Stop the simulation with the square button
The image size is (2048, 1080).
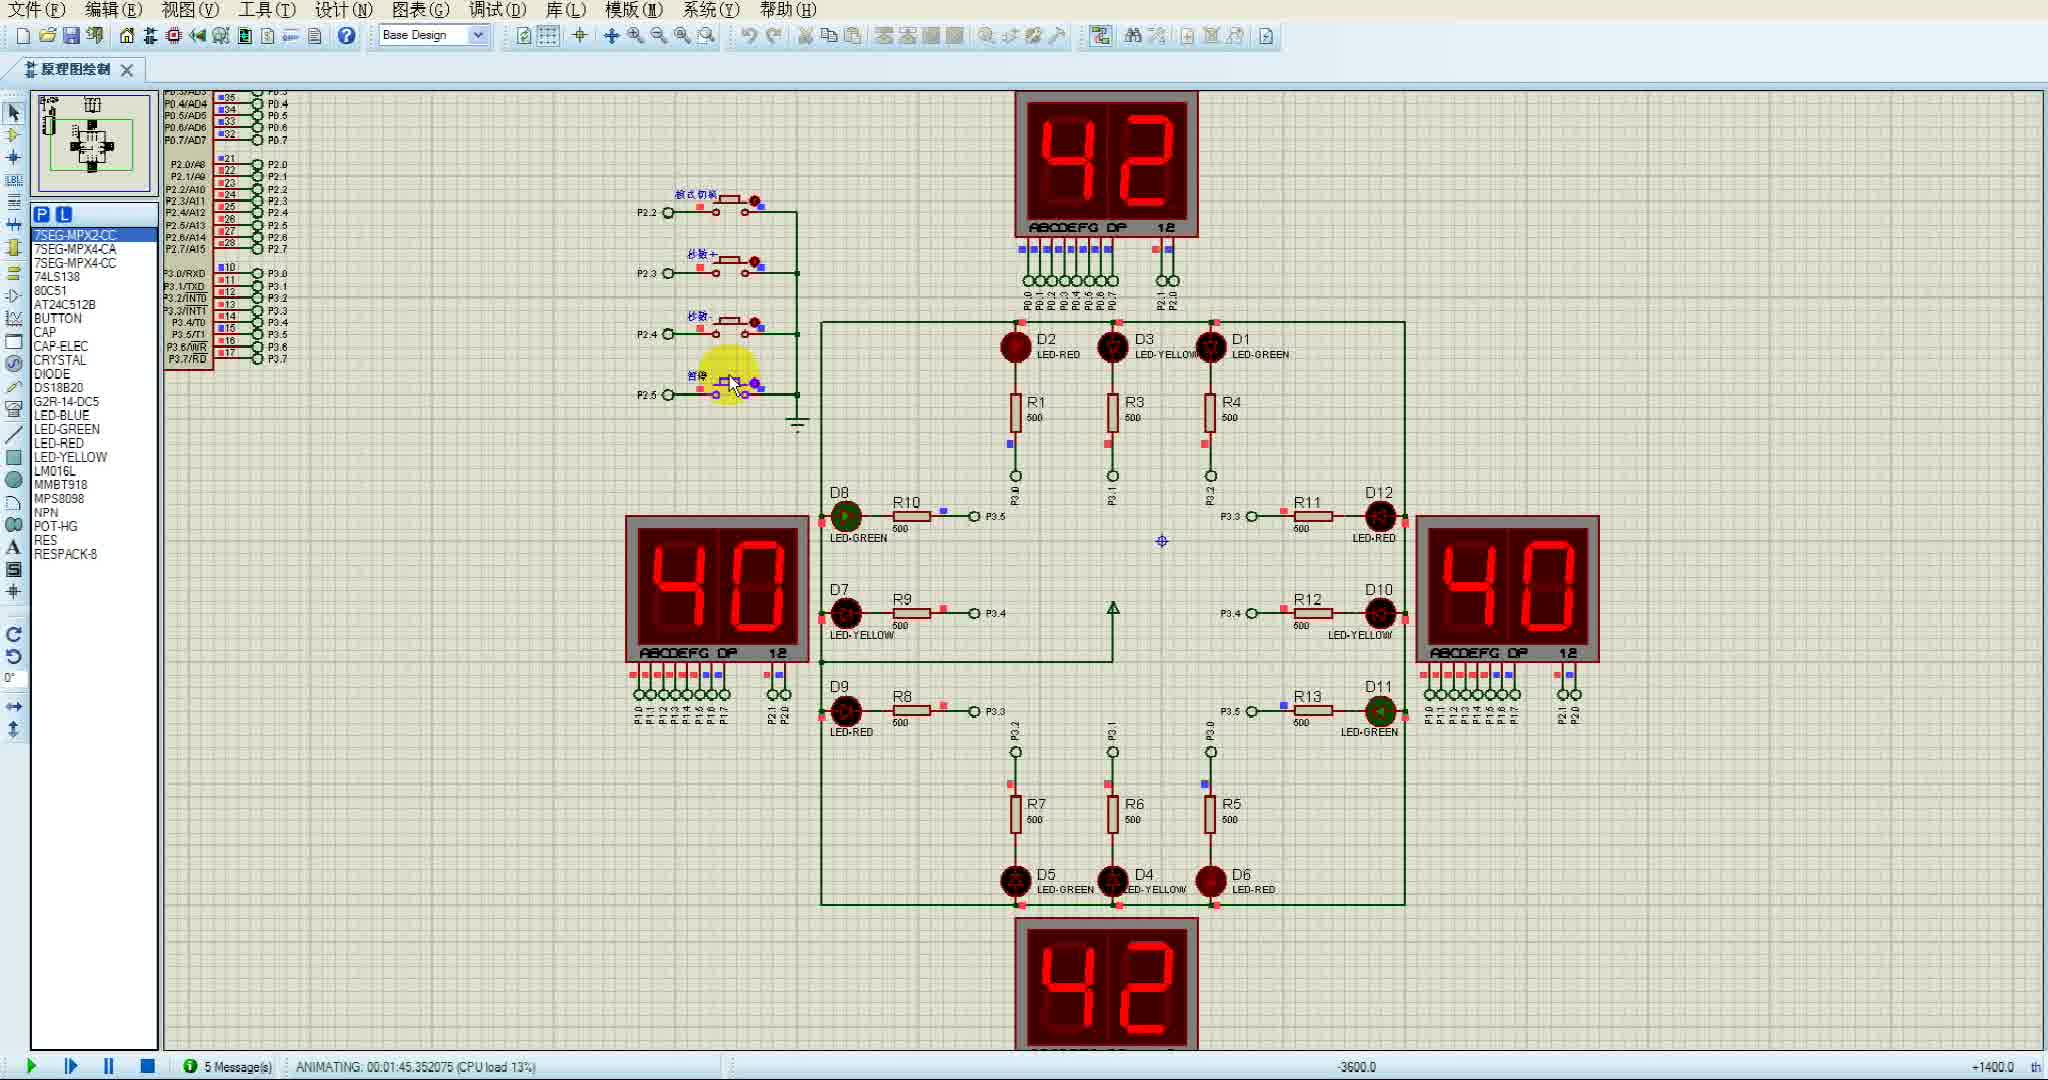[147, 1066]
